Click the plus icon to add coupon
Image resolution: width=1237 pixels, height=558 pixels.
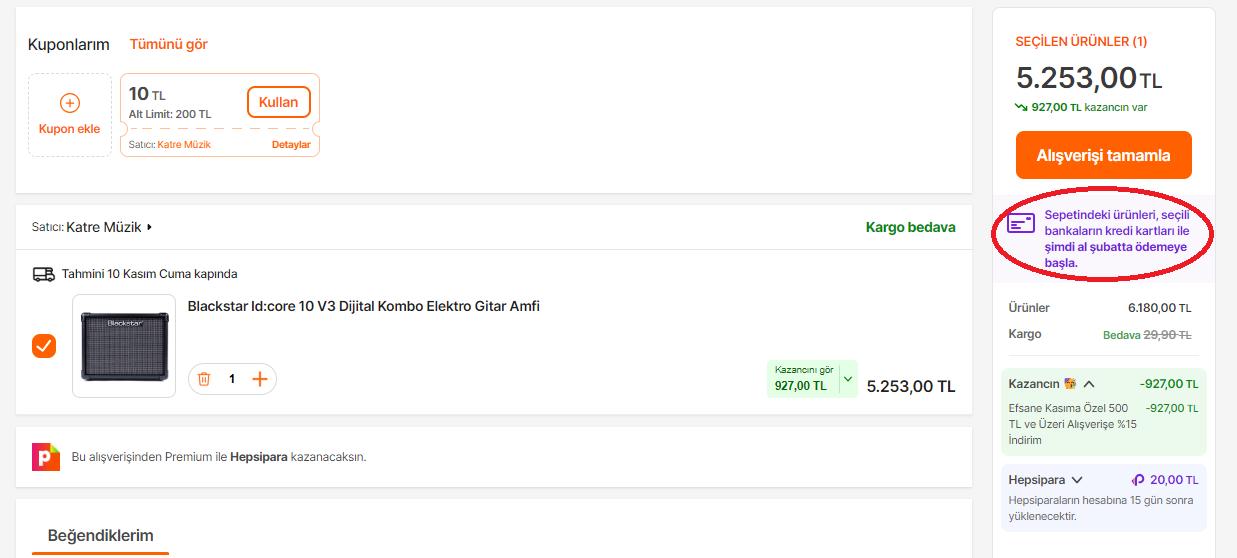(x=70, y=103)
